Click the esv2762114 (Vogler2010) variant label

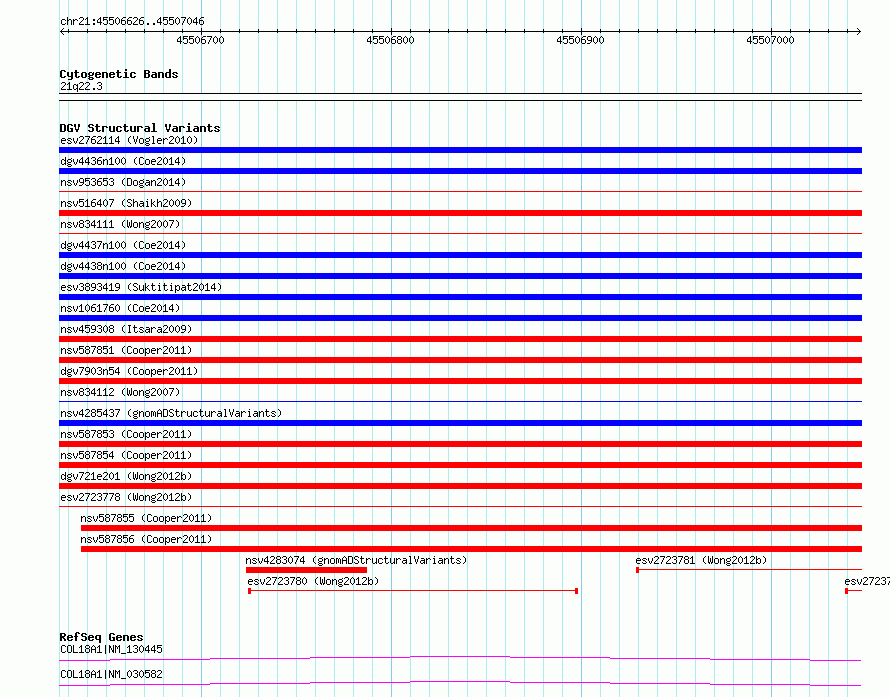click(x=129, y=140)
